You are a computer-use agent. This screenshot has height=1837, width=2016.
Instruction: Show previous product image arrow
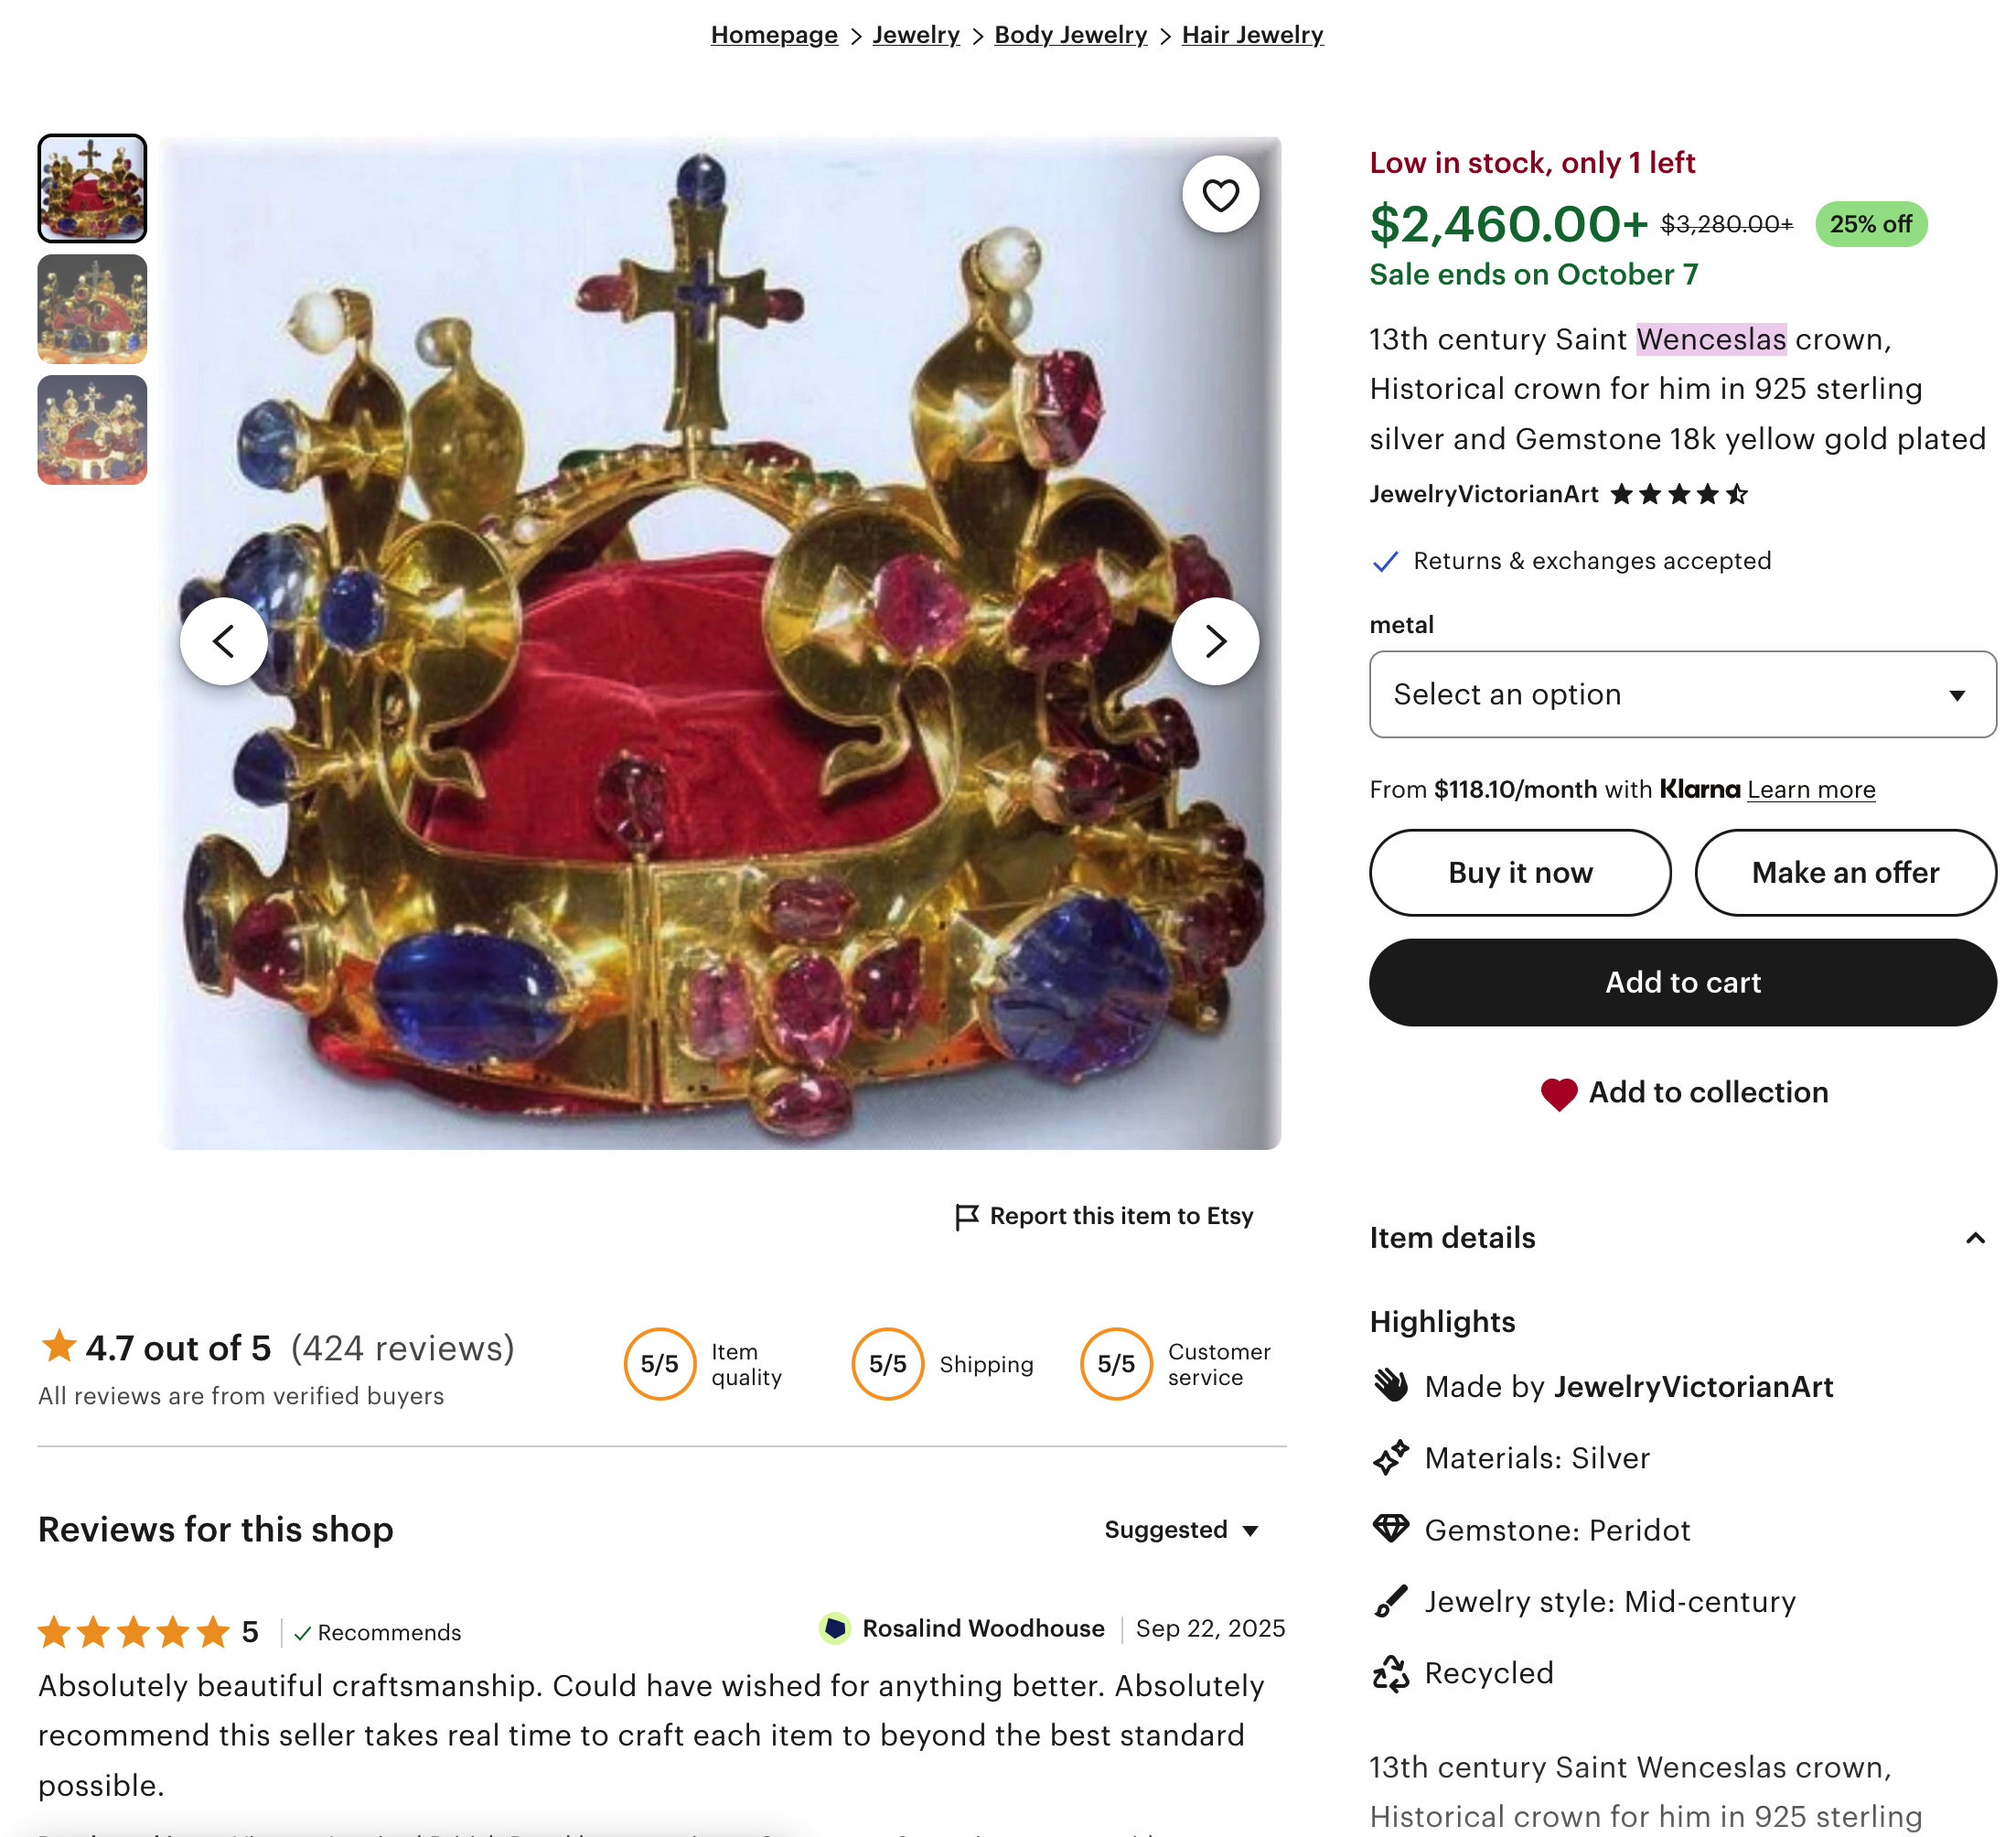coord(224,641)
